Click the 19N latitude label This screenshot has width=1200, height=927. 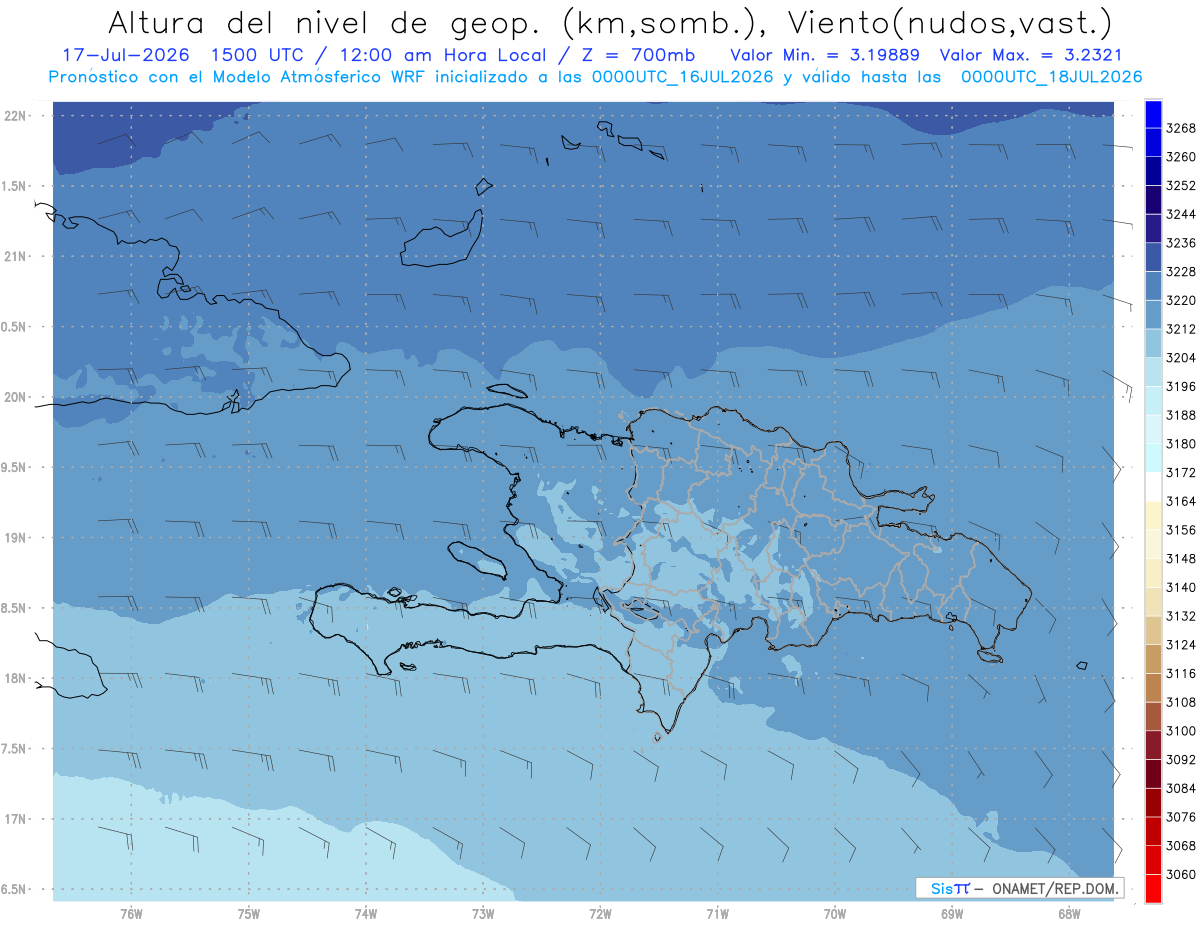point(17,538)
